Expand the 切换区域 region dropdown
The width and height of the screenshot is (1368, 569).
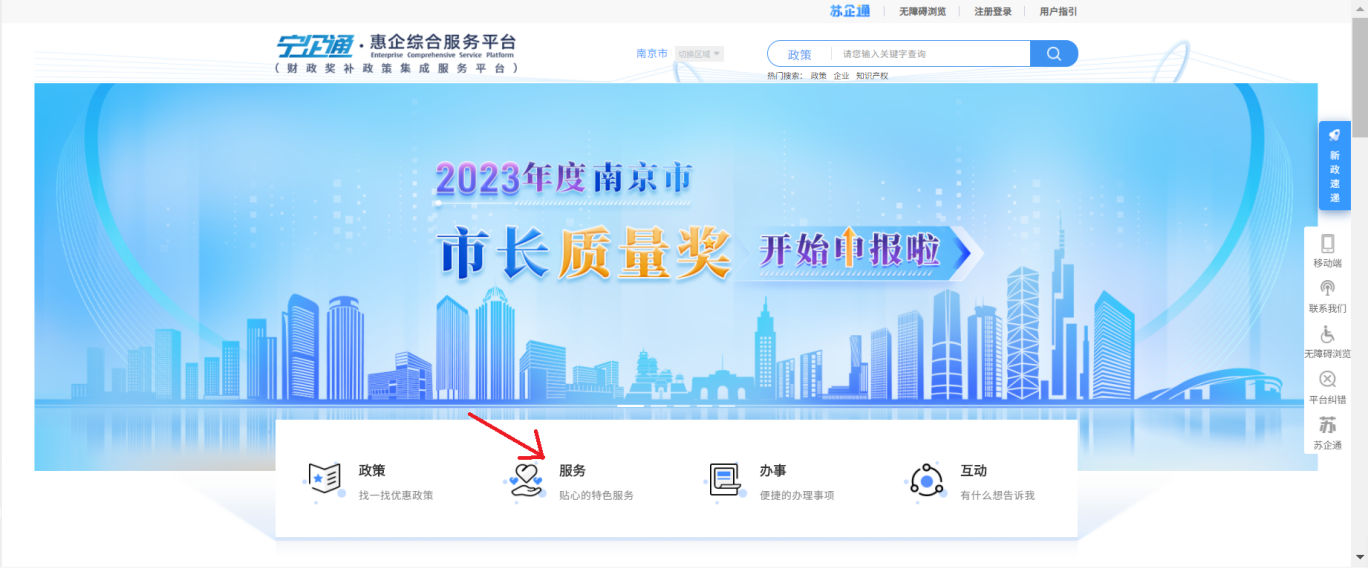[699, 54]
